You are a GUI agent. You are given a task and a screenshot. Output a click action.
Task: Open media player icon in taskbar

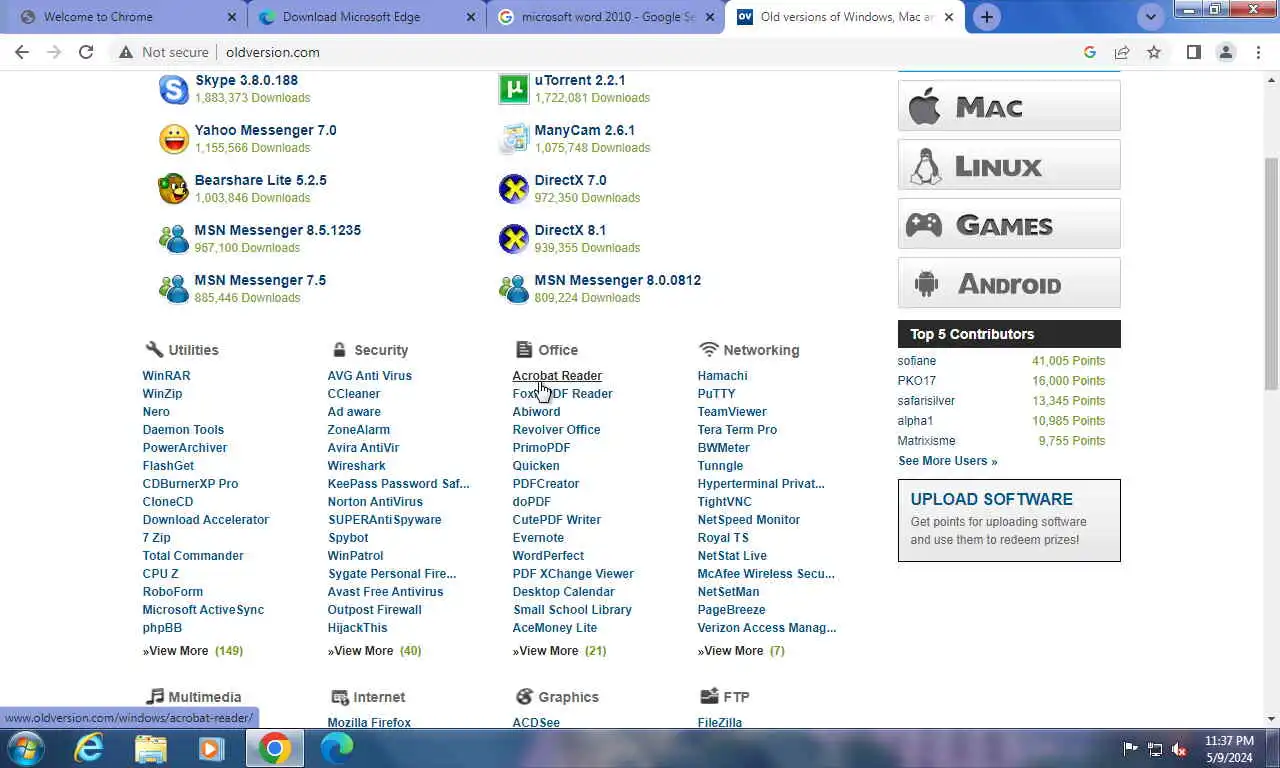[x=211, y=748]
